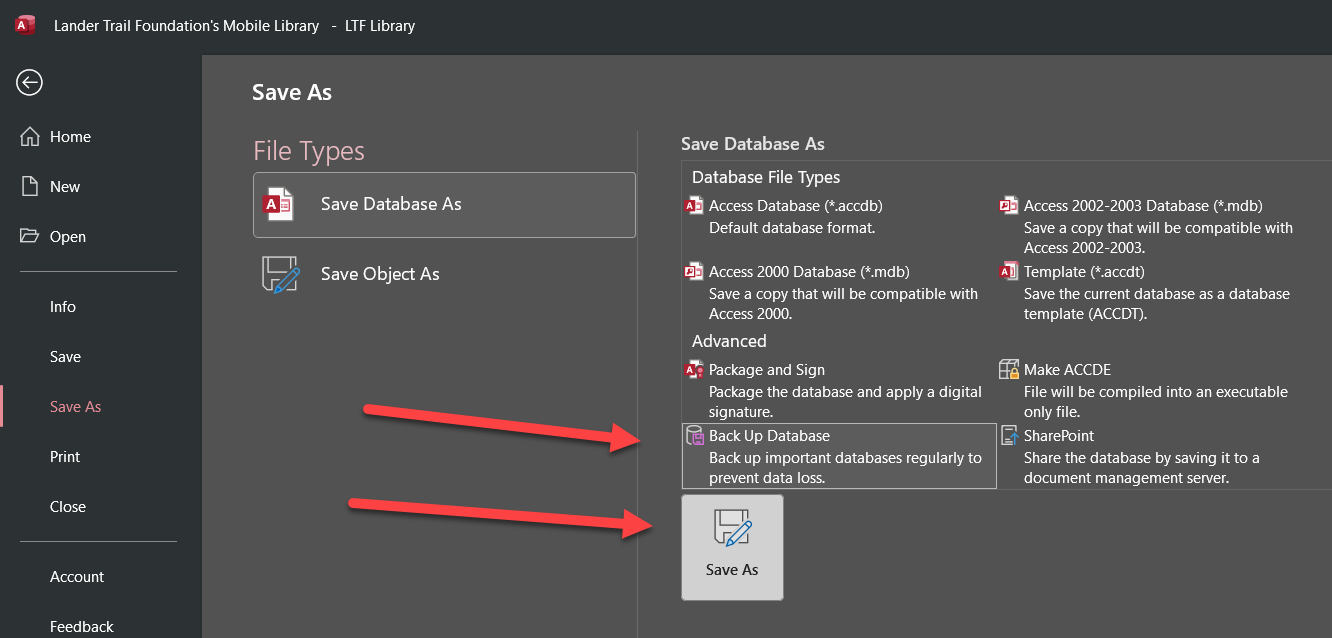Click the back arrow icon
Screen dimensions: 1332x638
[x=29, y=83]
